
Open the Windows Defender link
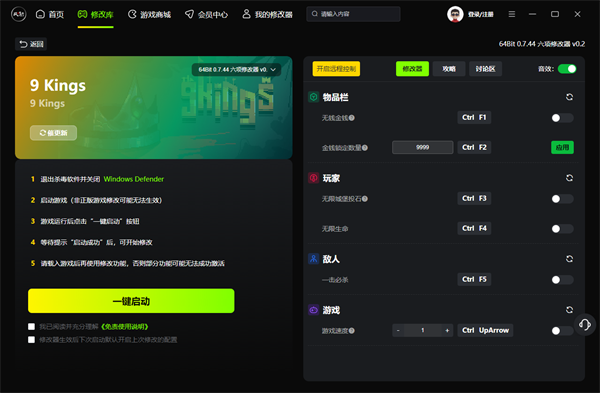(x=134, y=179)
